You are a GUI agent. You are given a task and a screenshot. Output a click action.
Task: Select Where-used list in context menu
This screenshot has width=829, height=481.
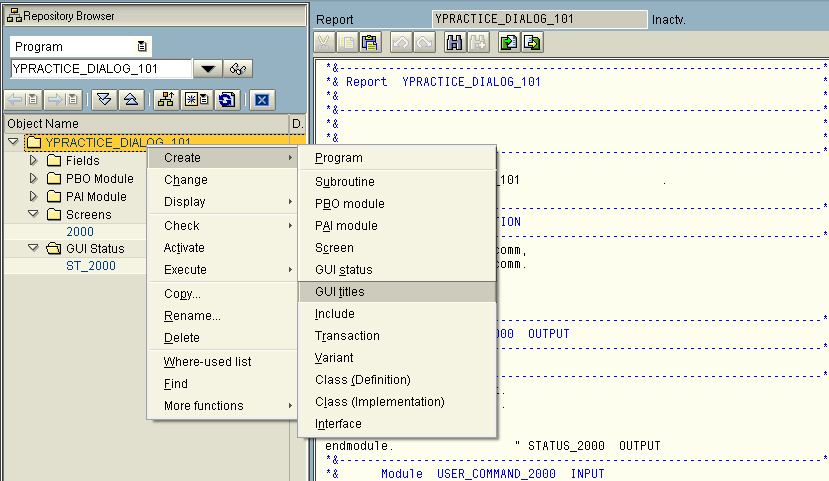(207, 362)
